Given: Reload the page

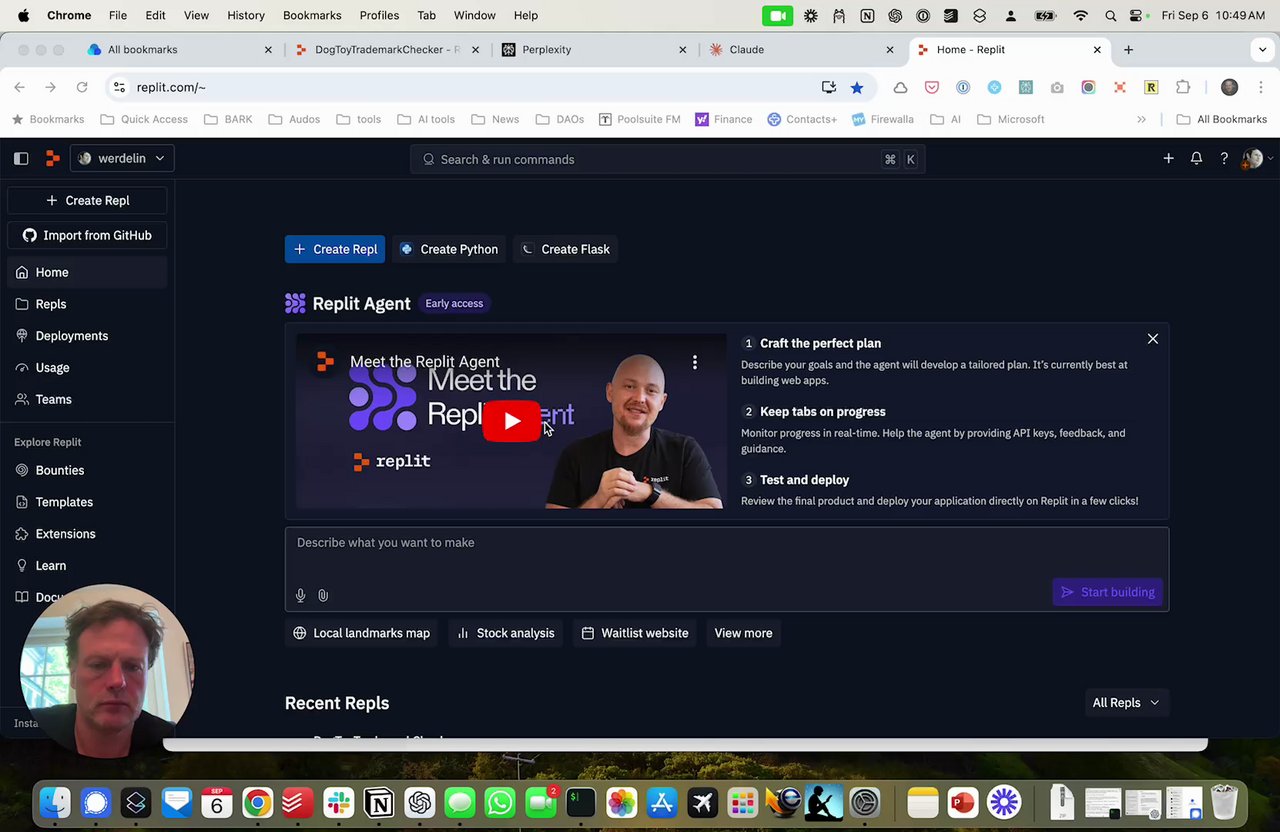Looking at the screenshot, I should pos(82,87).
